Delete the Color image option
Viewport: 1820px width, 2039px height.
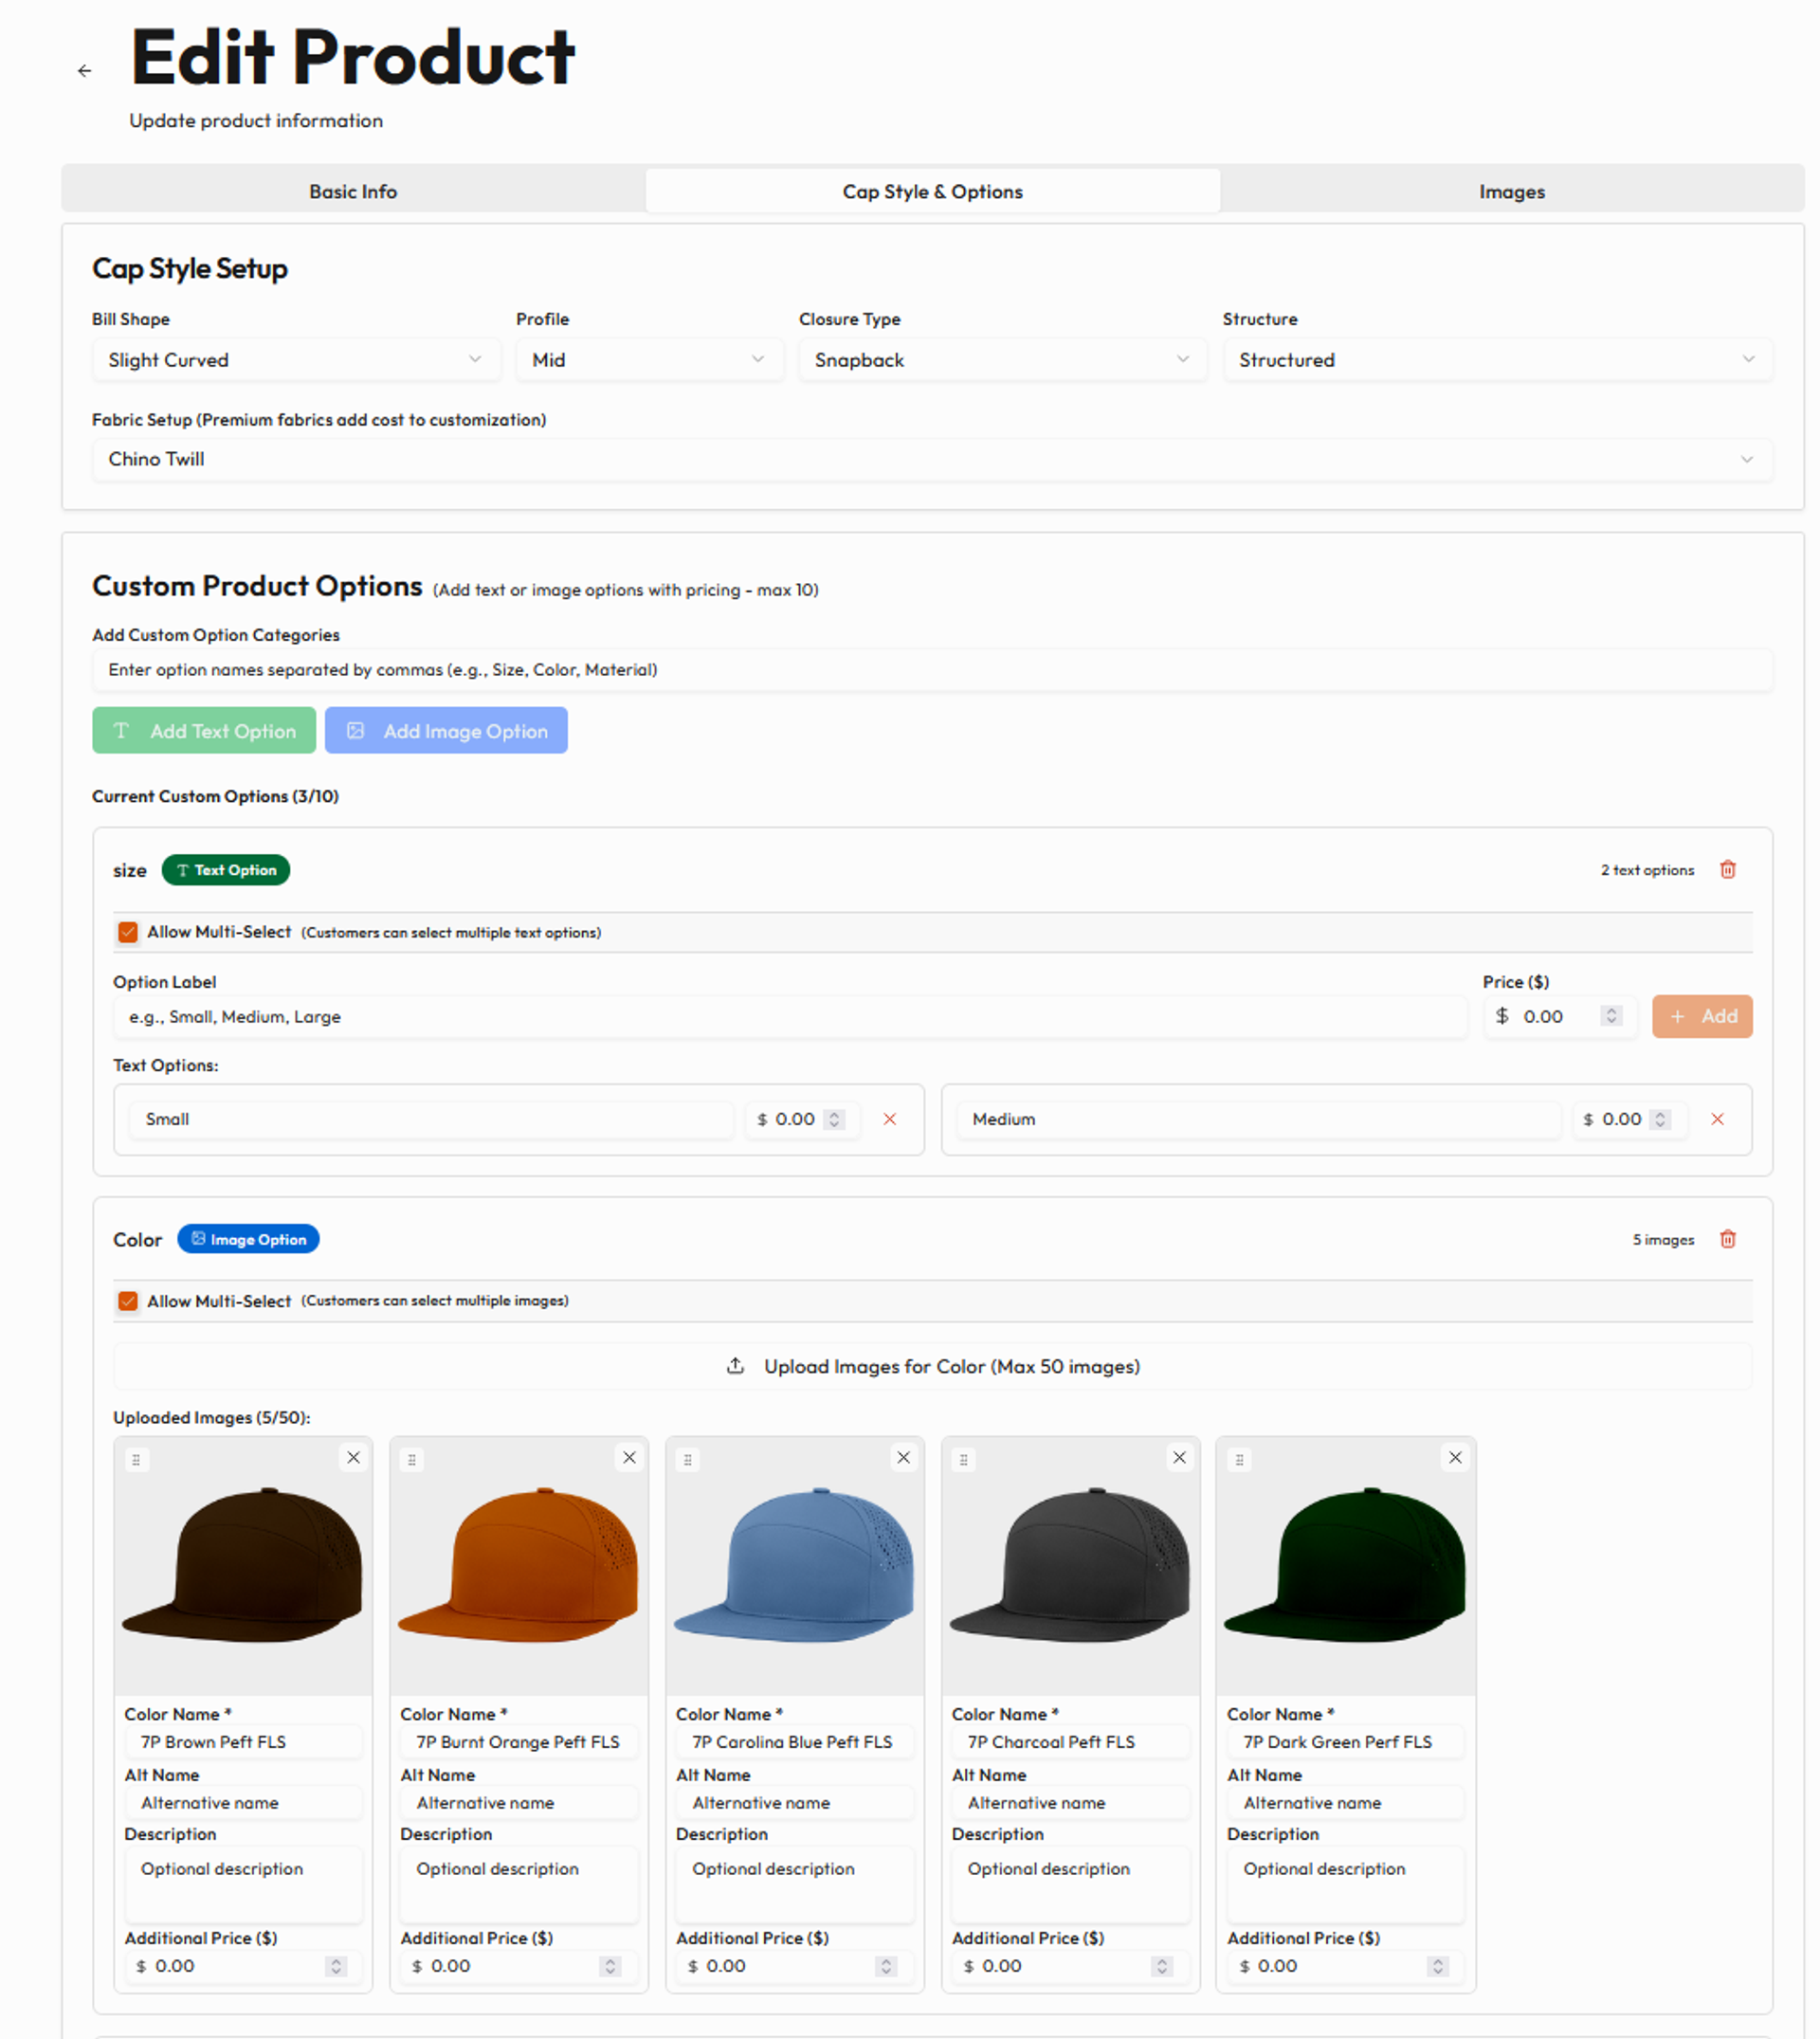click(x=1728, y=1239)
